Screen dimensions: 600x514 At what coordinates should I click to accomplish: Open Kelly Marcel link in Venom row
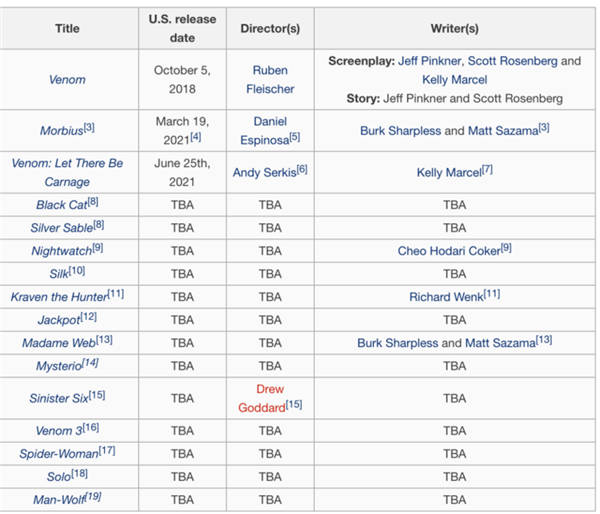pyautogui.click(x=455, y=80)
